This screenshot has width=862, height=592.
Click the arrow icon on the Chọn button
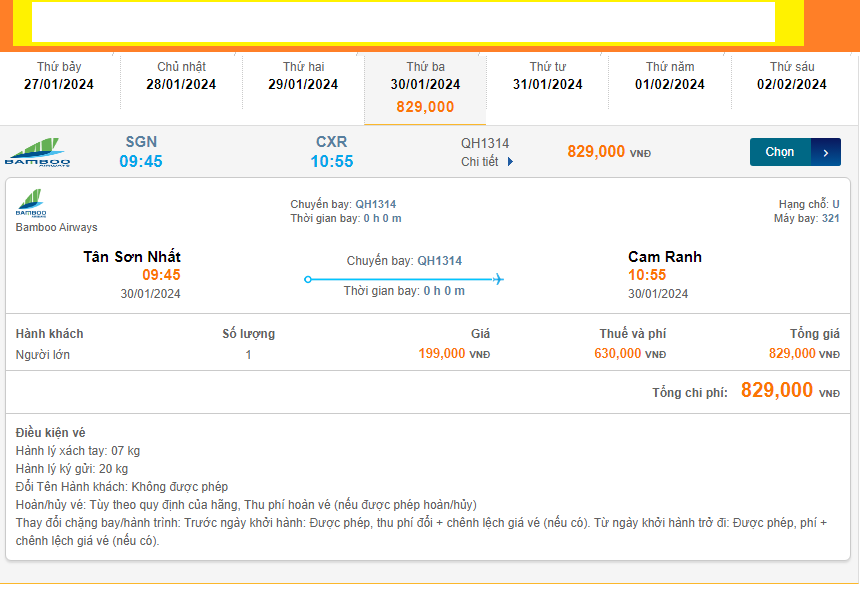[826, 152]
